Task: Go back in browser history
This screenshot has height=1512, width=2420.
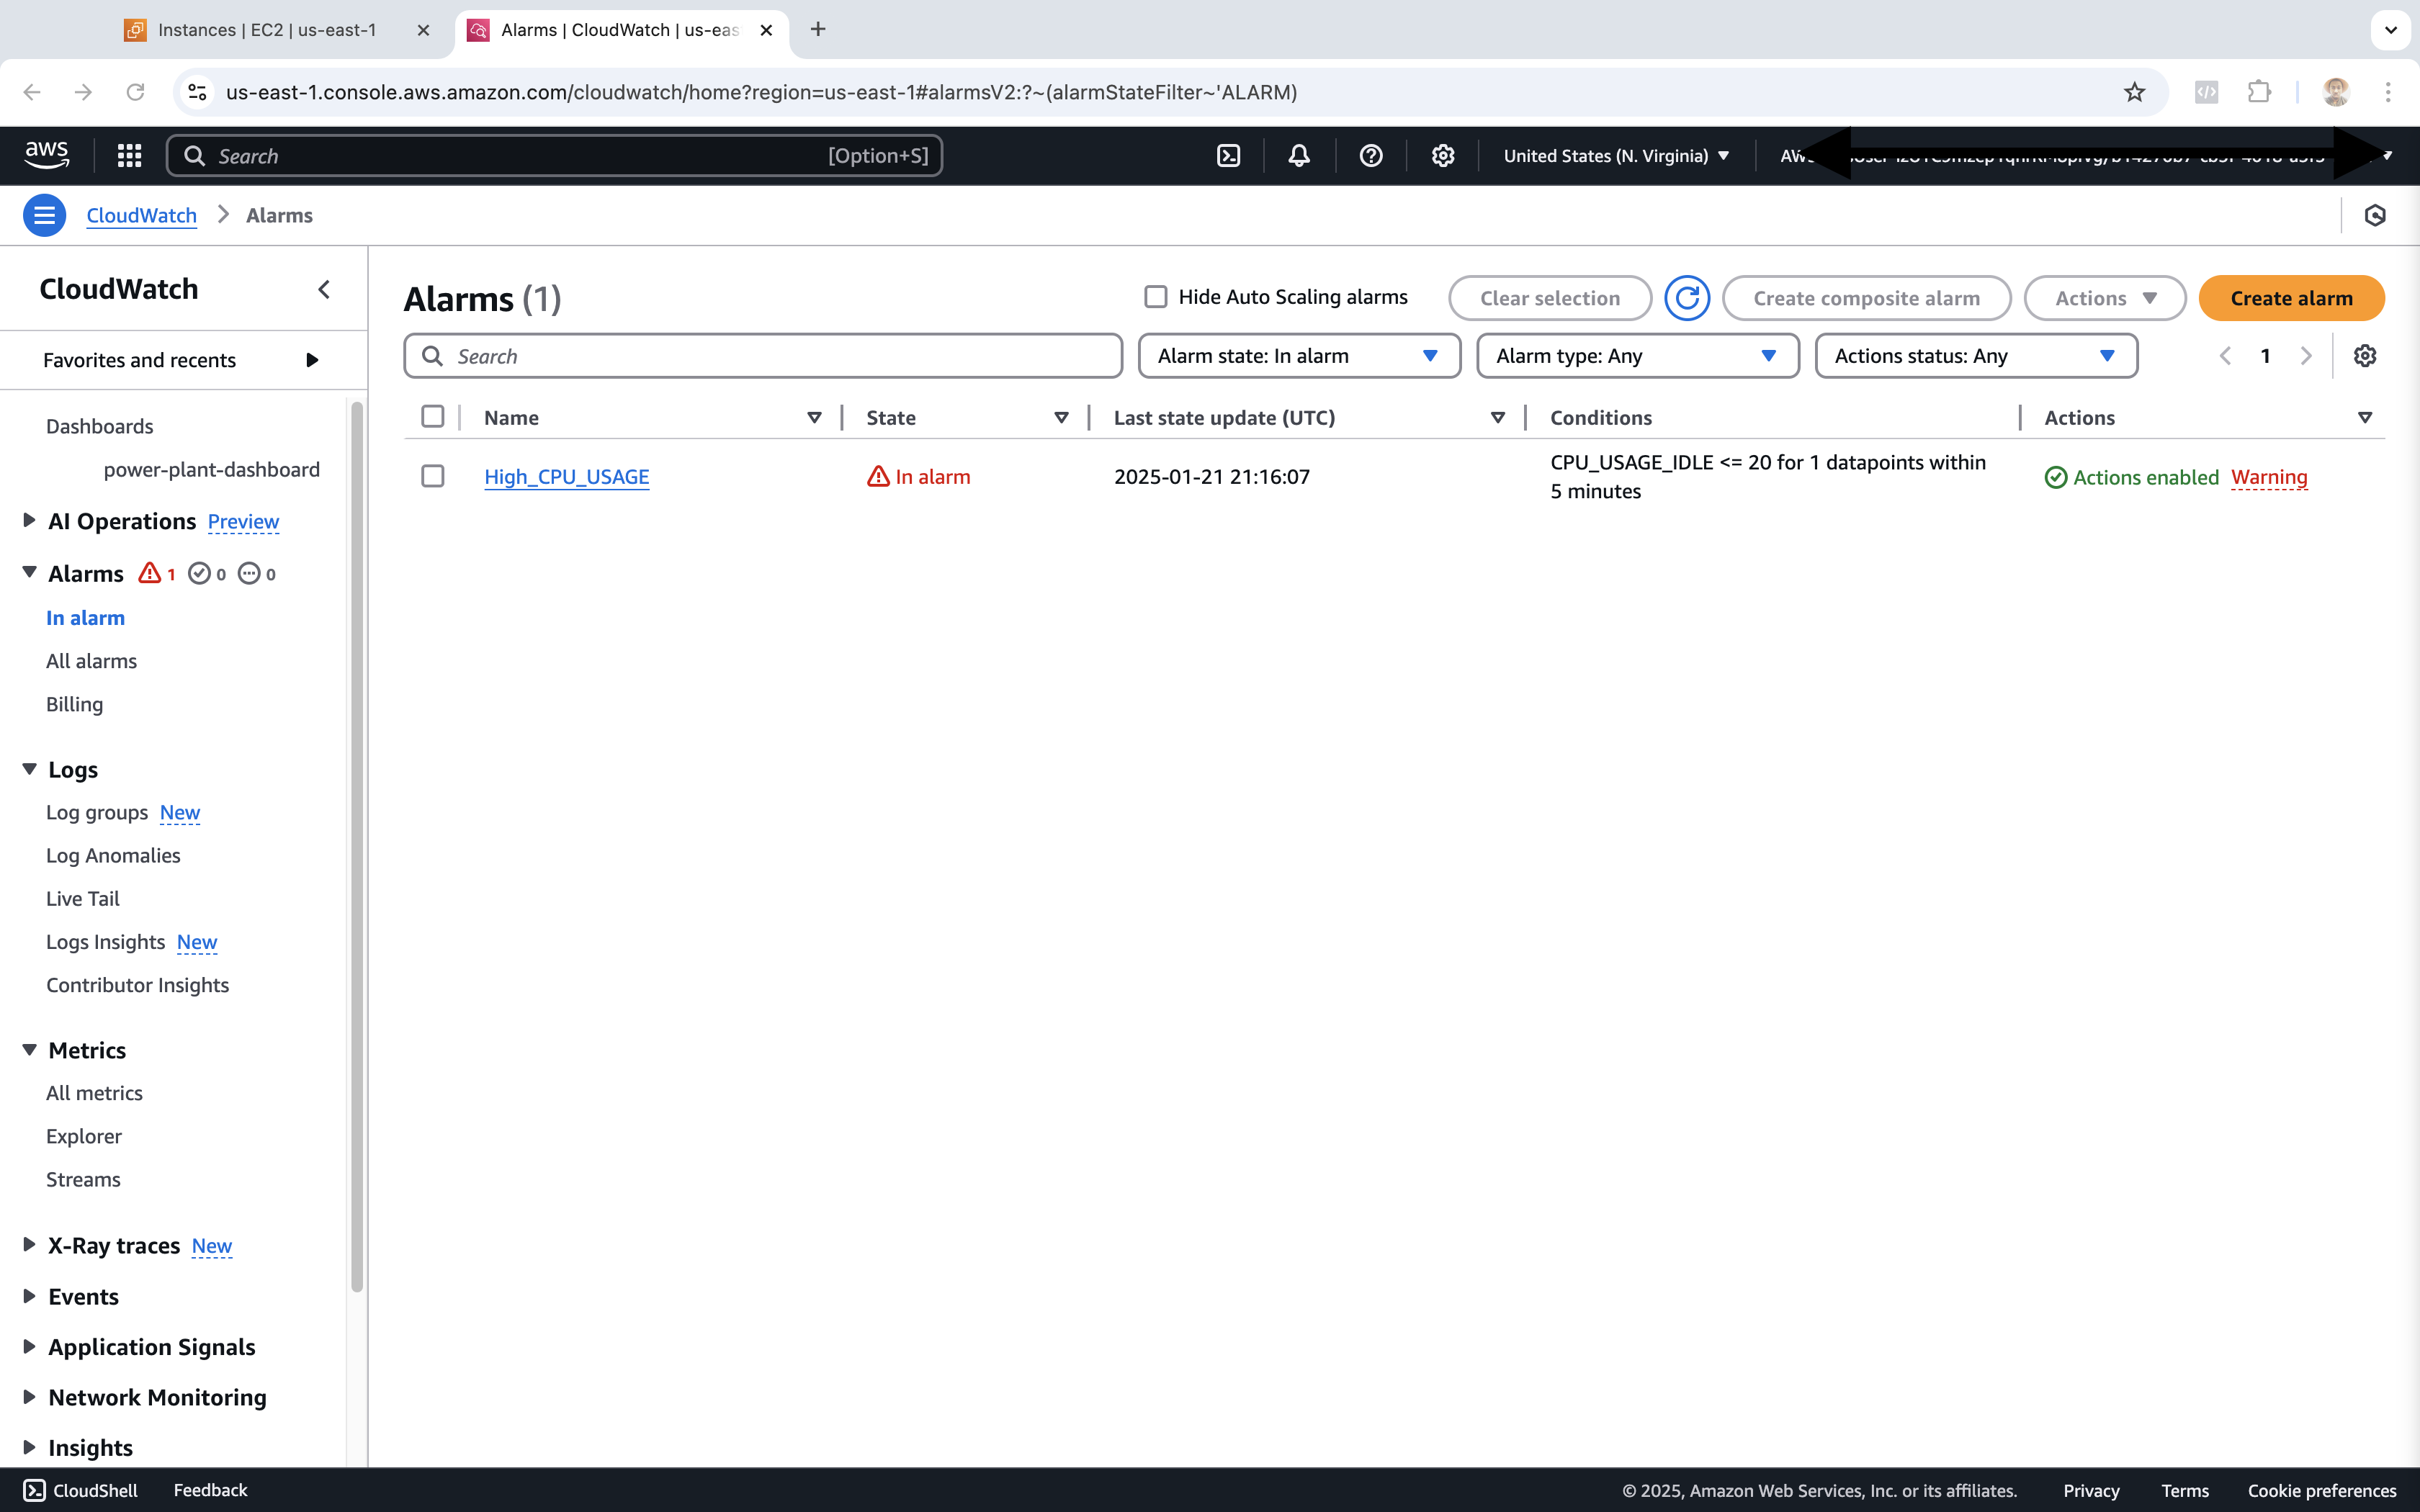Action: (x=32, y=92)
